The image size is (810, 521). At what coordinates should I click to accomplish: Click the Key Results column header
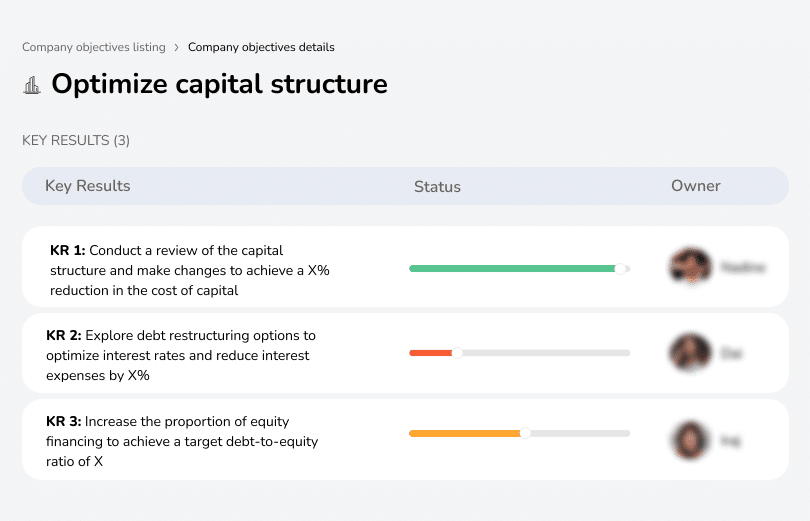88,186
